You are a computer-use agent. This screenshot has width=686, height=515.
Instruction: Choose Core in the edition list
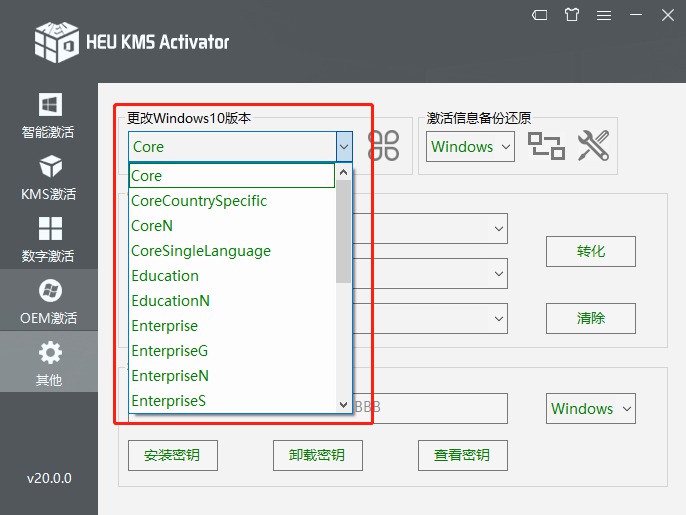click(x=232, y=176)
